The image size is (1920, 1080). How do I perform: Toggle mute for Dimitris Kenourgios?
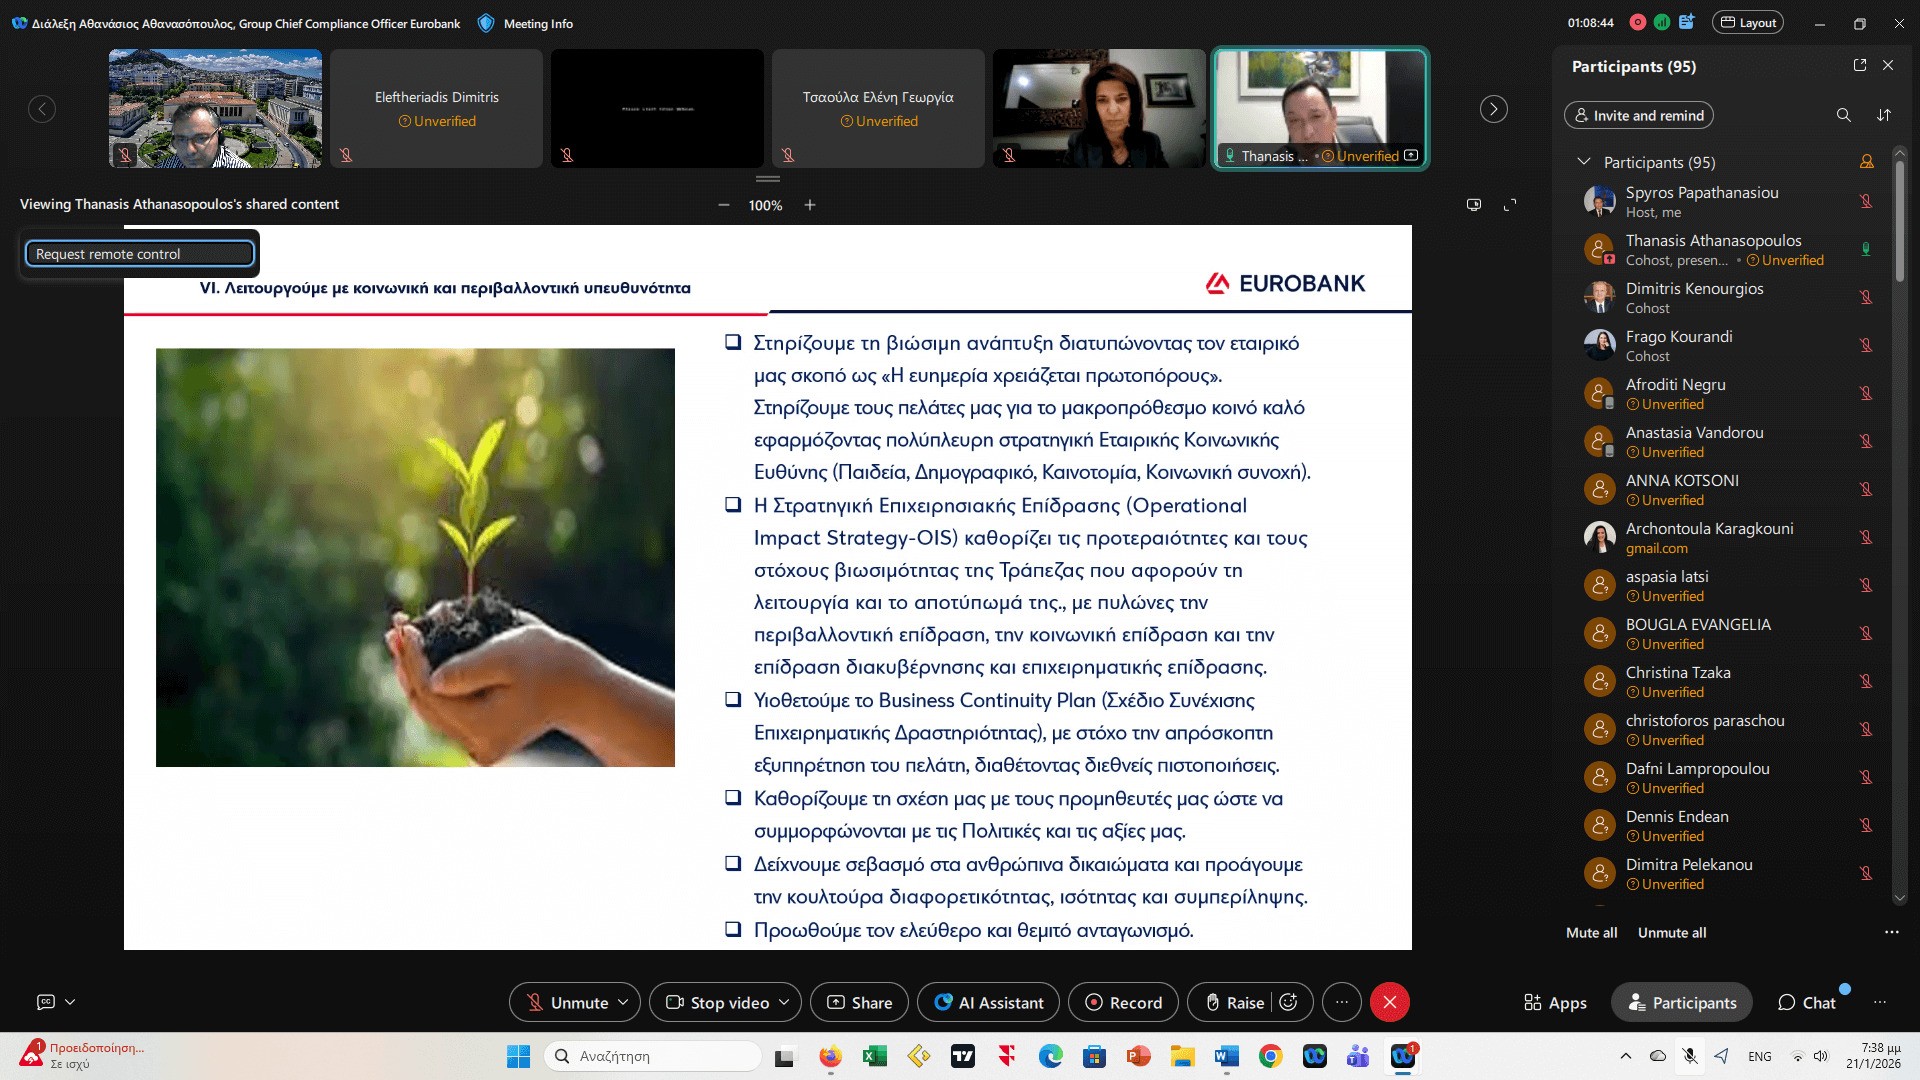pos(1866,297)
